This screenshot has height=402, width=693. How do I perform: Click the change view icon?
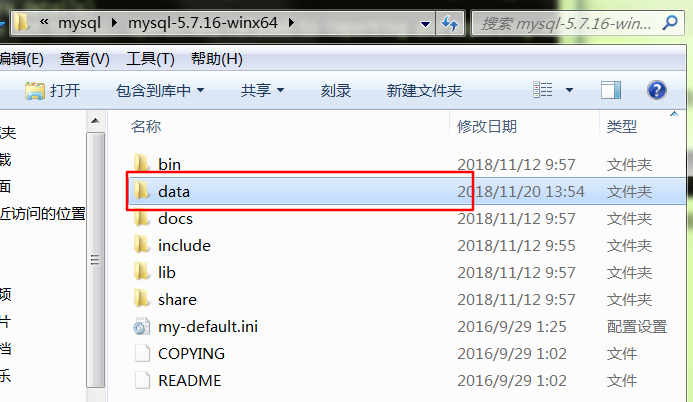click(542, 90)
